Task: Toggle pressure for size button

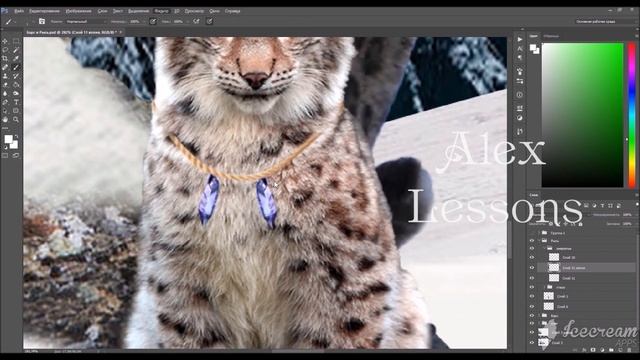Action: coord(209,21)
